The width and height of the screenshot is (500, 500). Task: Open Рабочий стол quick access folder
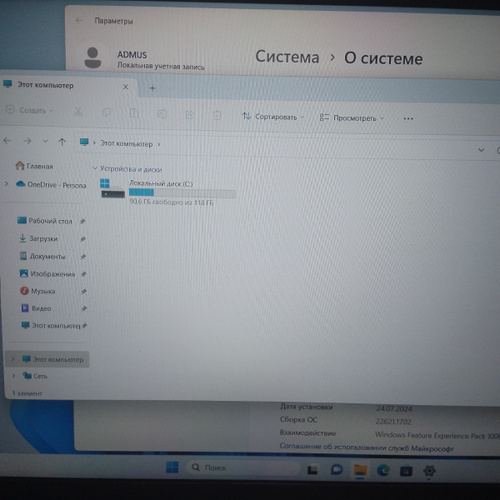point(45,221)
